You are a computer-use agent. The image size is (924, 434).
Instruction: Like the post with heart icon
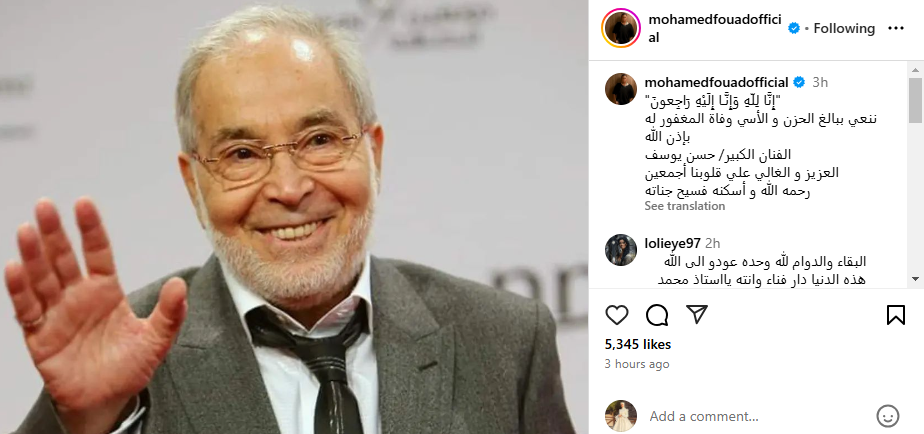[x=616, y=315]
